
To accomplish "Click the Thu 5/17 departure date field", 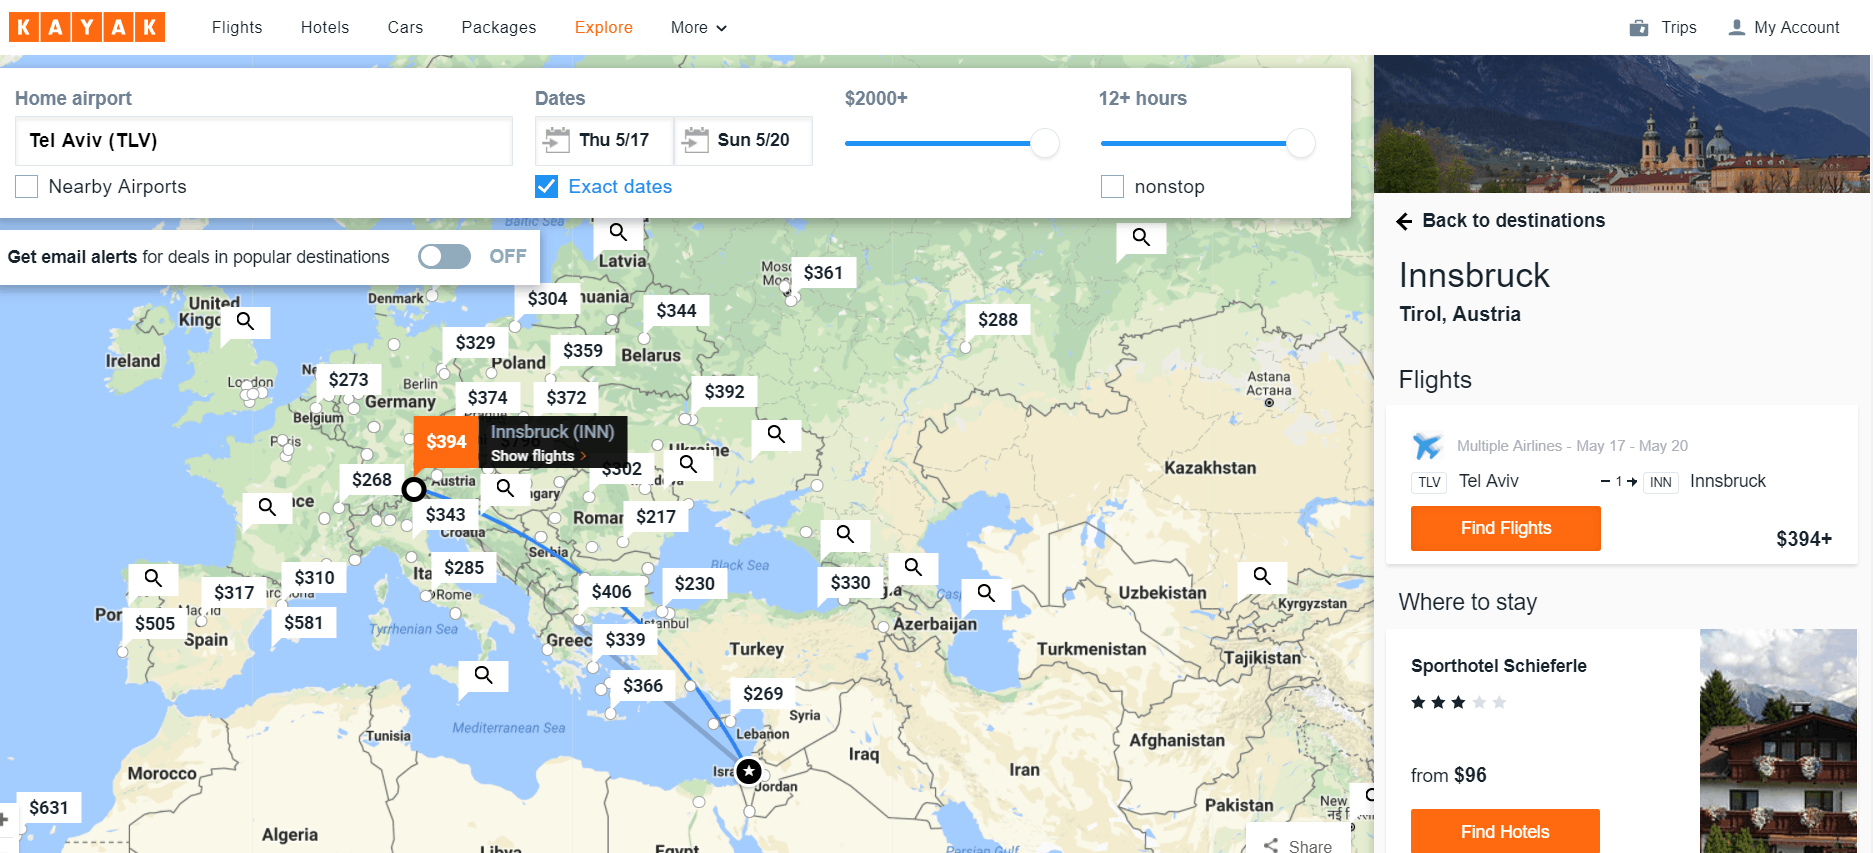I will click(x=604, y=141).
